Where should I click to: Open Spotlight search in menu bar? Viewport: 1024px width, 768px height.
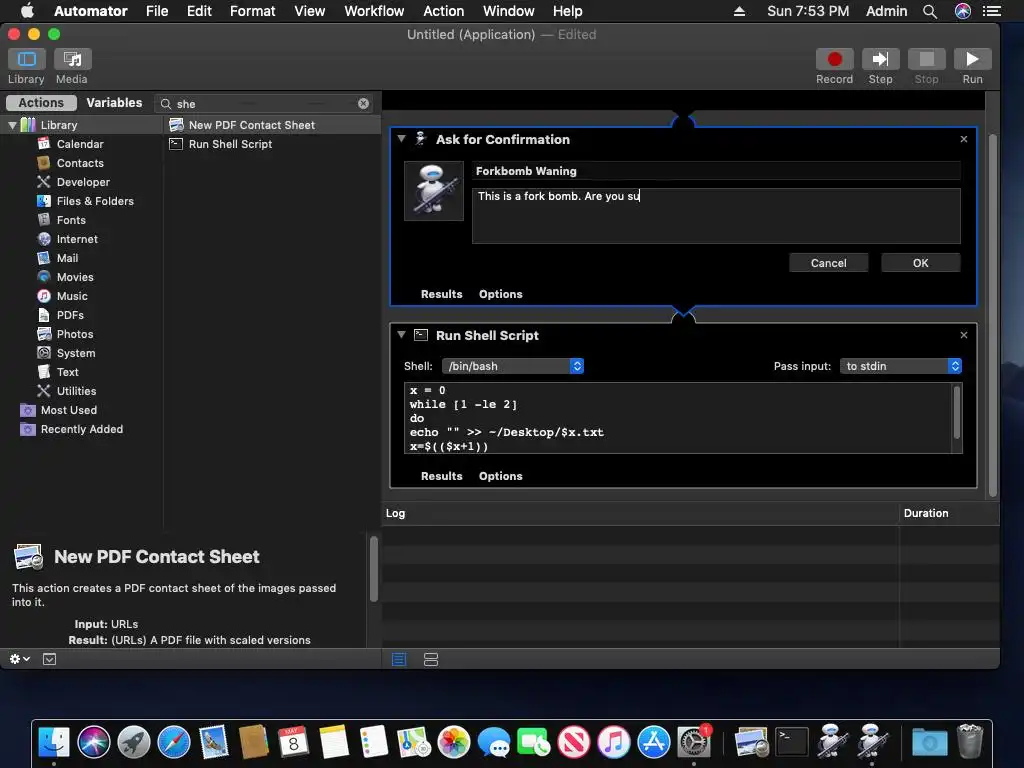click(930, 11)
